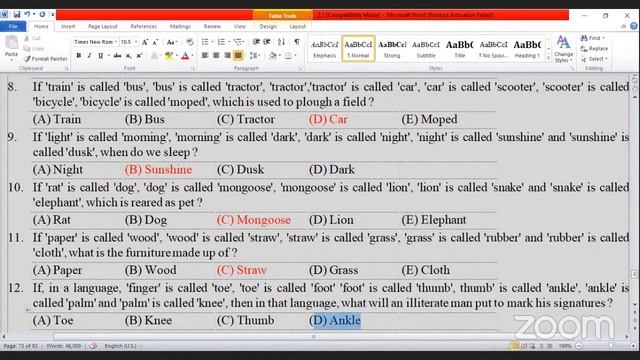Sort the selected text
Screen dimensions: 640x360
point(281,42)
